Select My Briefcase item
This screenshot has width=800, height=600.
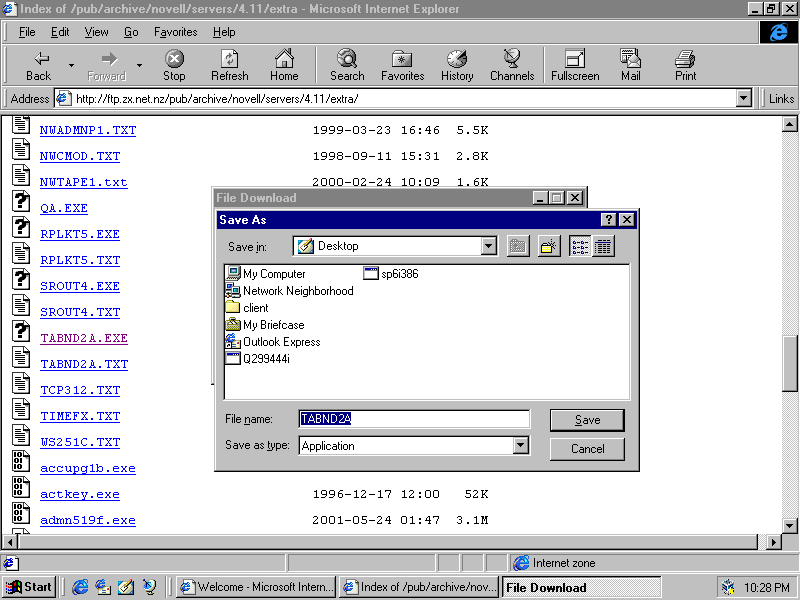click(265, 325)
